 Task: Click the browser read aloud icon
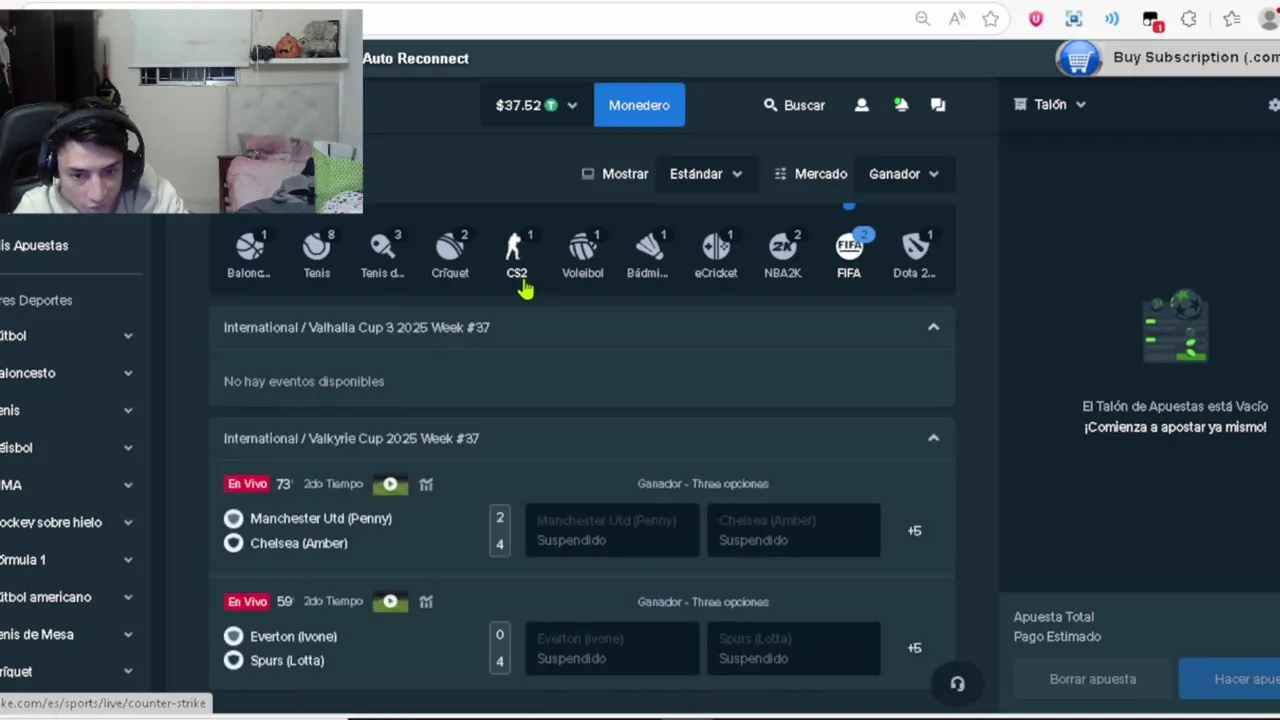[957, 19]
